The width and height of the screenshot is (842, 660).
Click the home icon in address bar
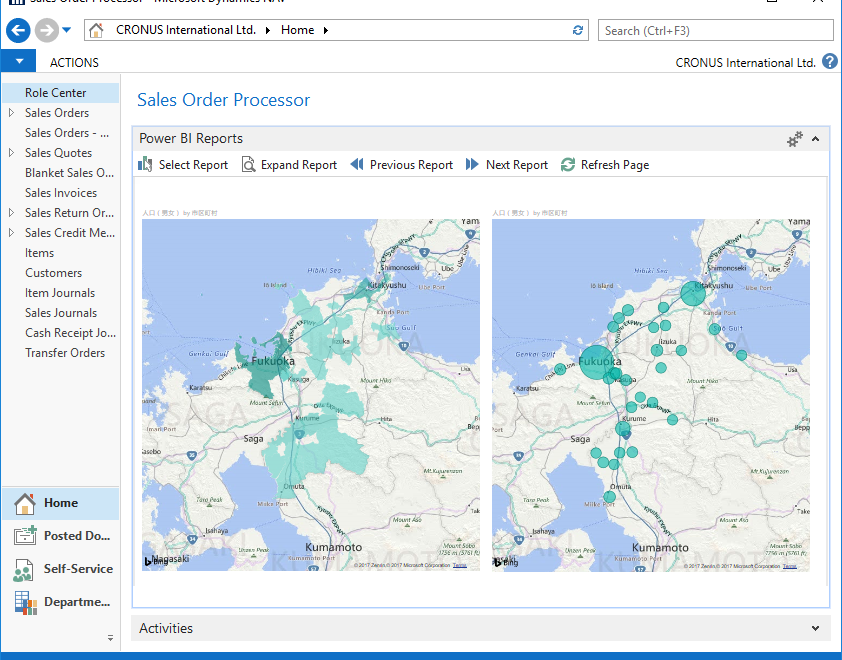pyautogui.click(x=96, y=30)
